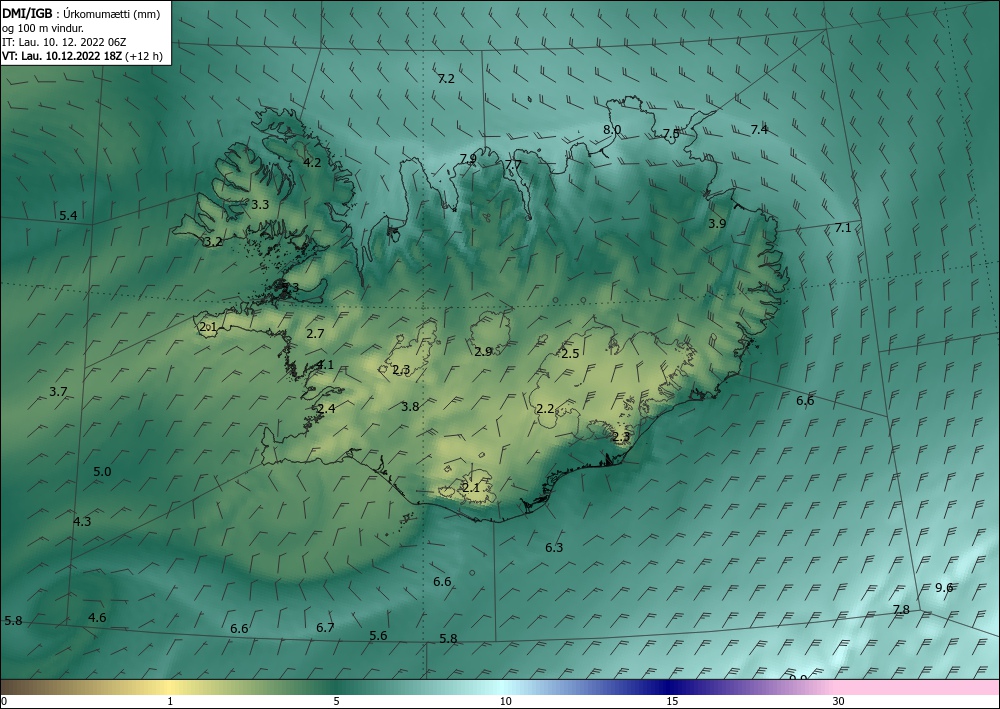The image size is (1000, 709).
Task: Click the '15' tick label on the color scale
Action: 672,702
